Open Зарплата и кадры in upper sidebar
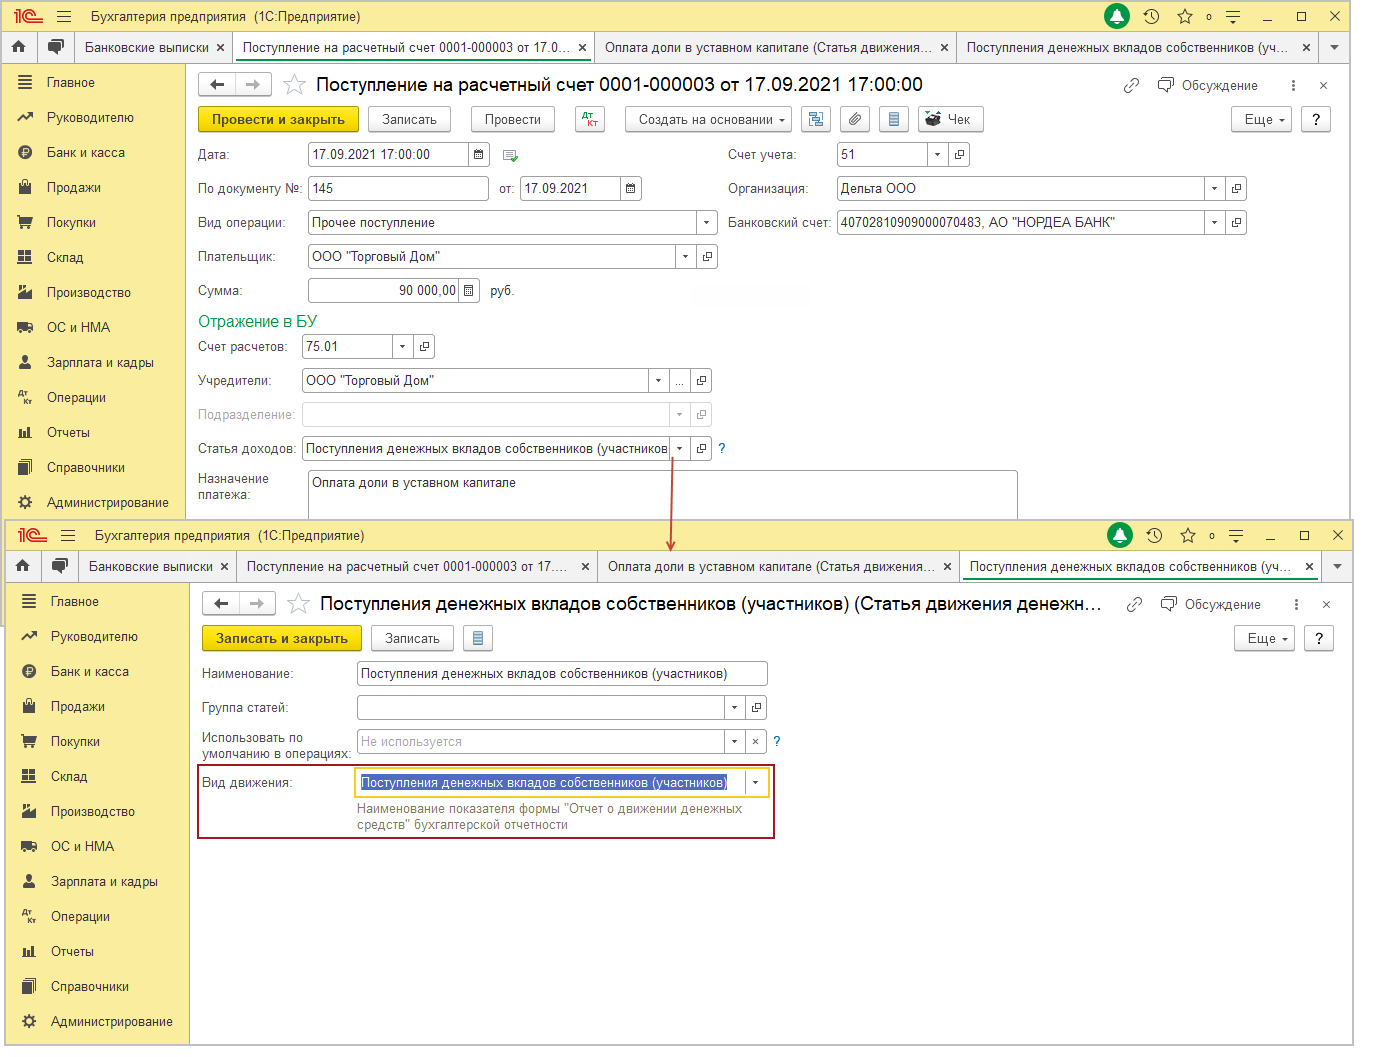This screenshot has height=1057, width=1380. pyautogui.click(x=100, y=362)
